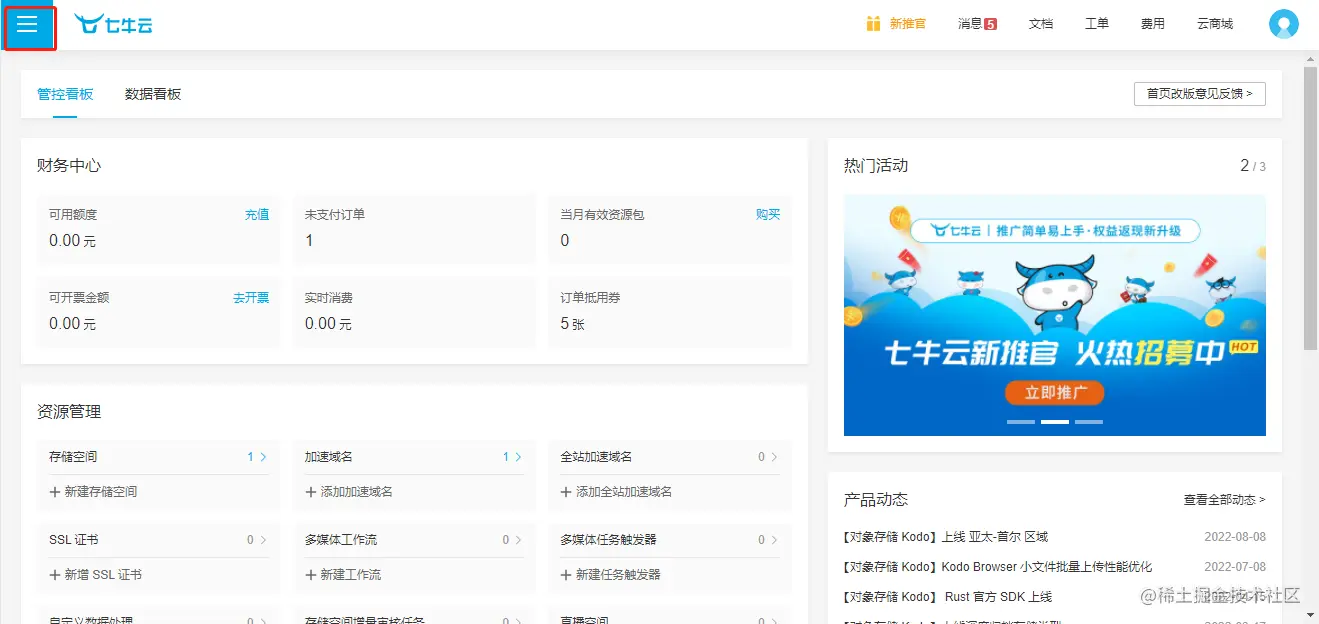Open the hamburger menu at top-left
1319x624 pixels.
coord(27,24)
